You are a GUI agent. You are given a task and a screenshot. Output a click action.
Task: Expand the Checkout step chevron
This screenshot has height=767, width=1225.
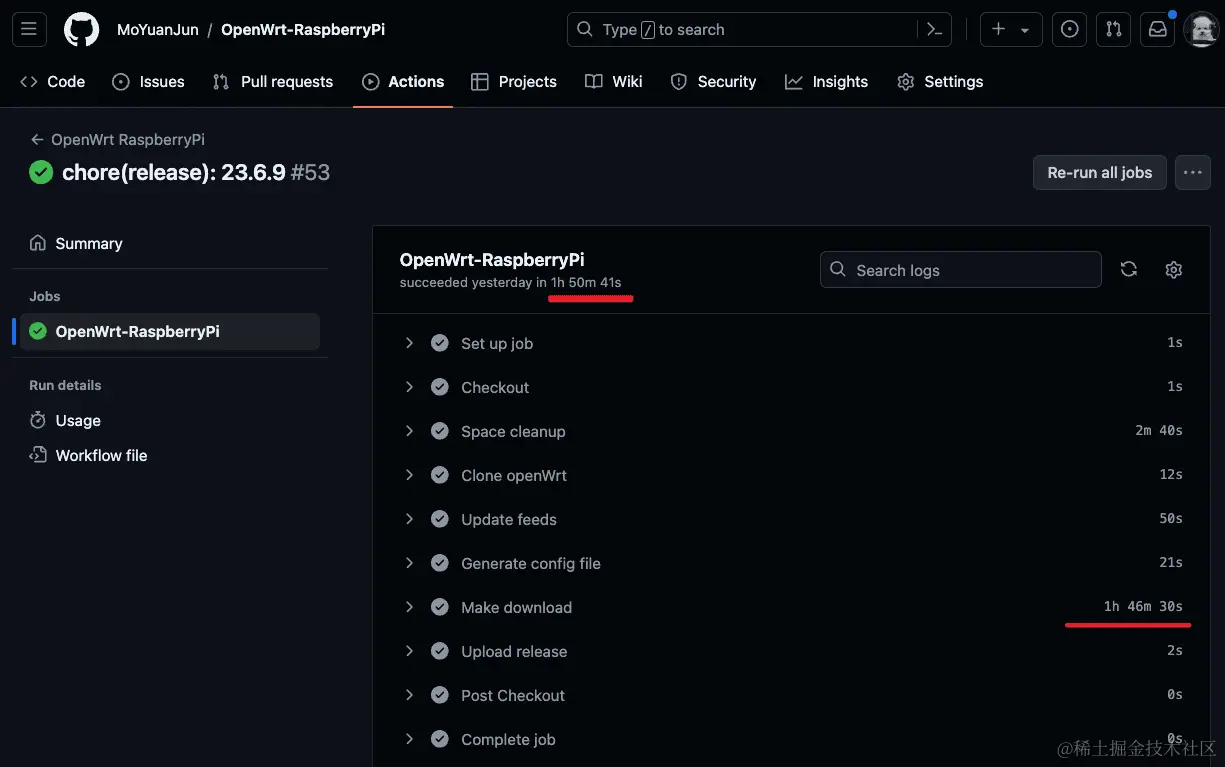tap(409, 387)
